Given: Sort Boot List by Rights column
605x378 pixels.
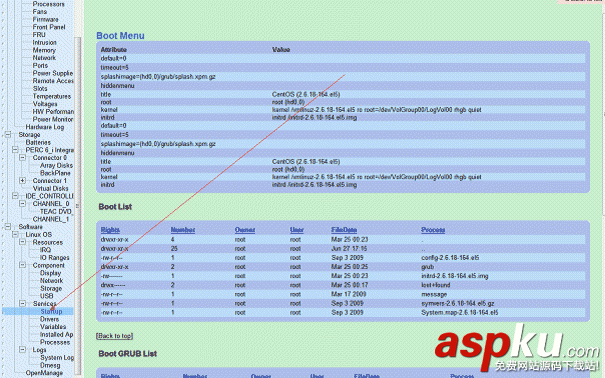Looking at the screenshot, I should [110, 230].
